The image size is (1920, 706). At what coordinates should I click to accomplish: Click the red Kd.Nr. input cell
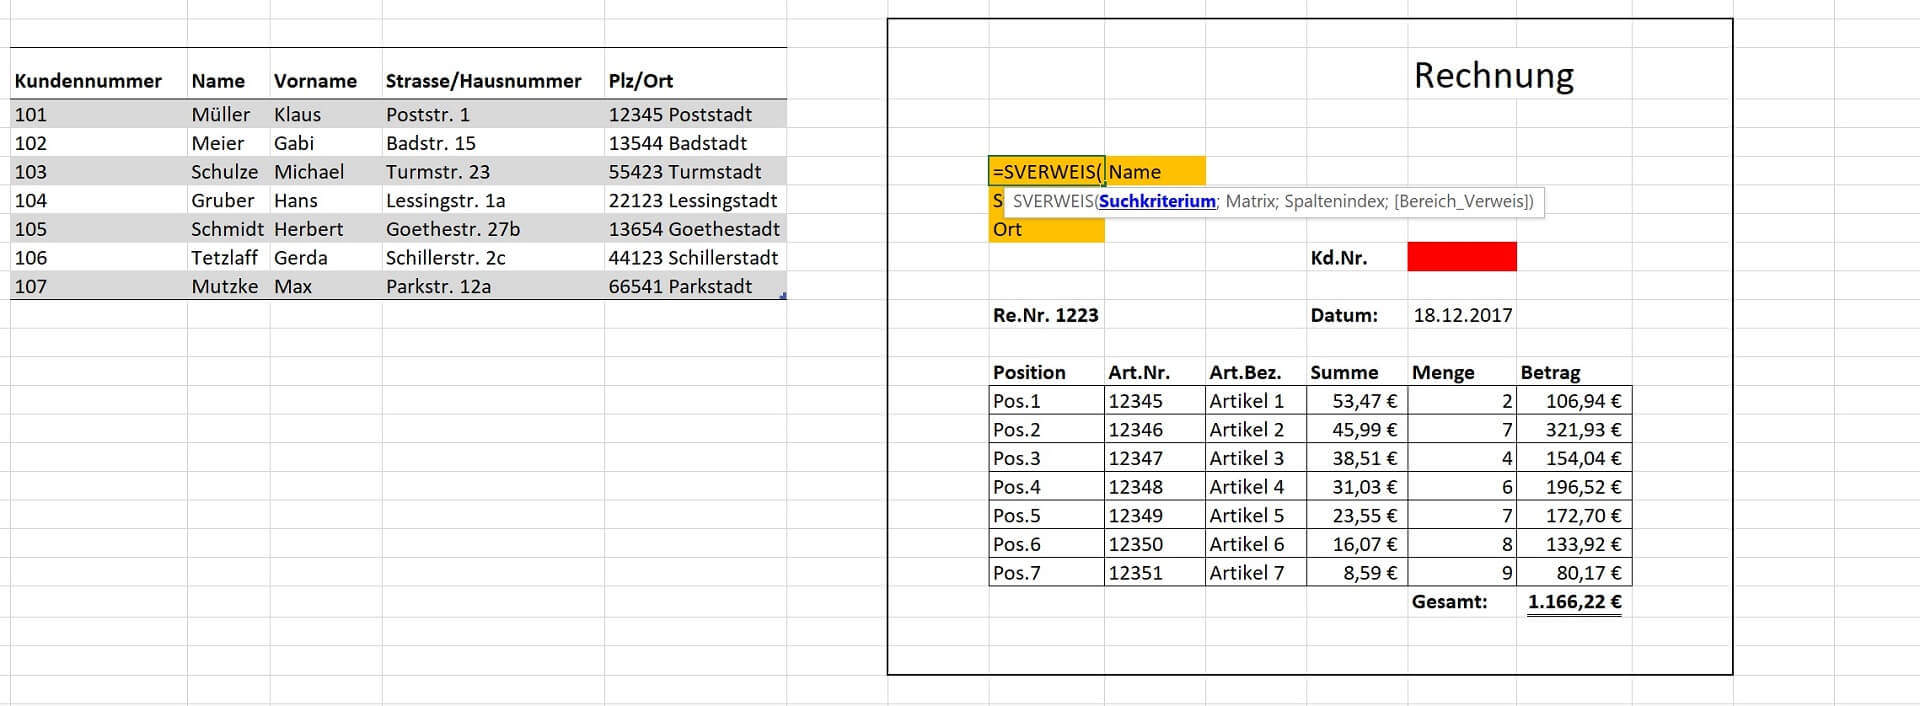pyautogui.click(x=1461, y=257)
